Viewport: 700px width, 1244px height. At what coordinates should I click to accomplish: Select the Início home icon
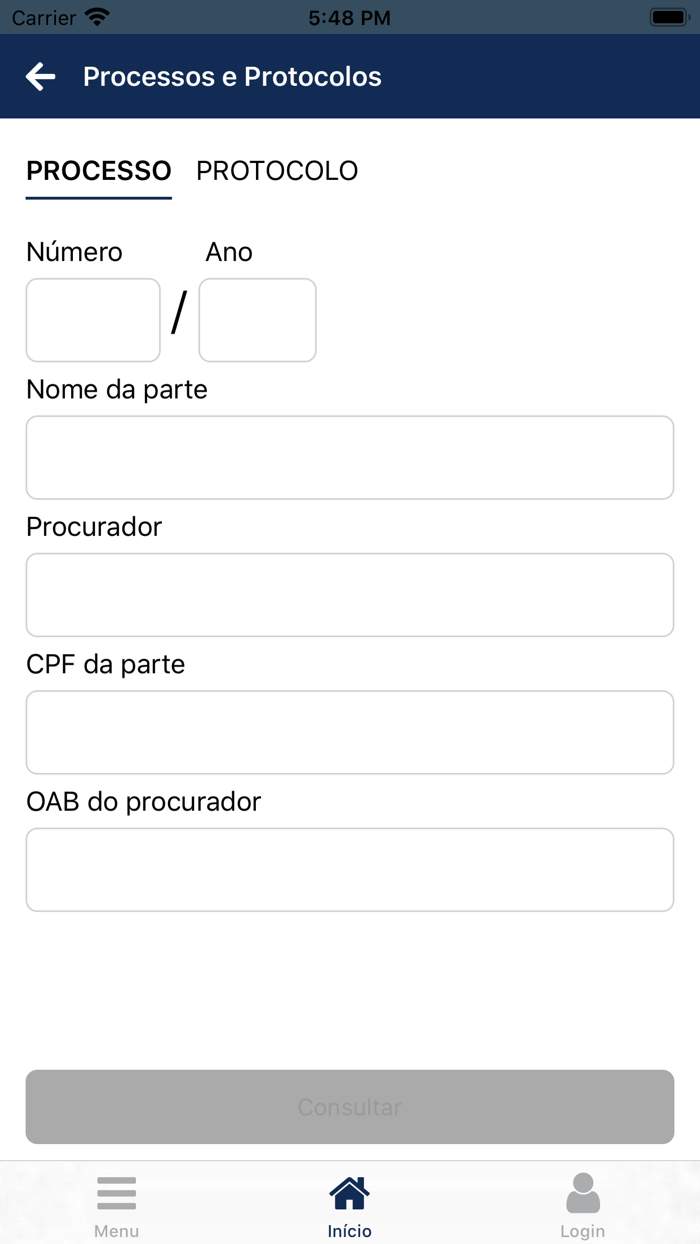(349, 1190)
